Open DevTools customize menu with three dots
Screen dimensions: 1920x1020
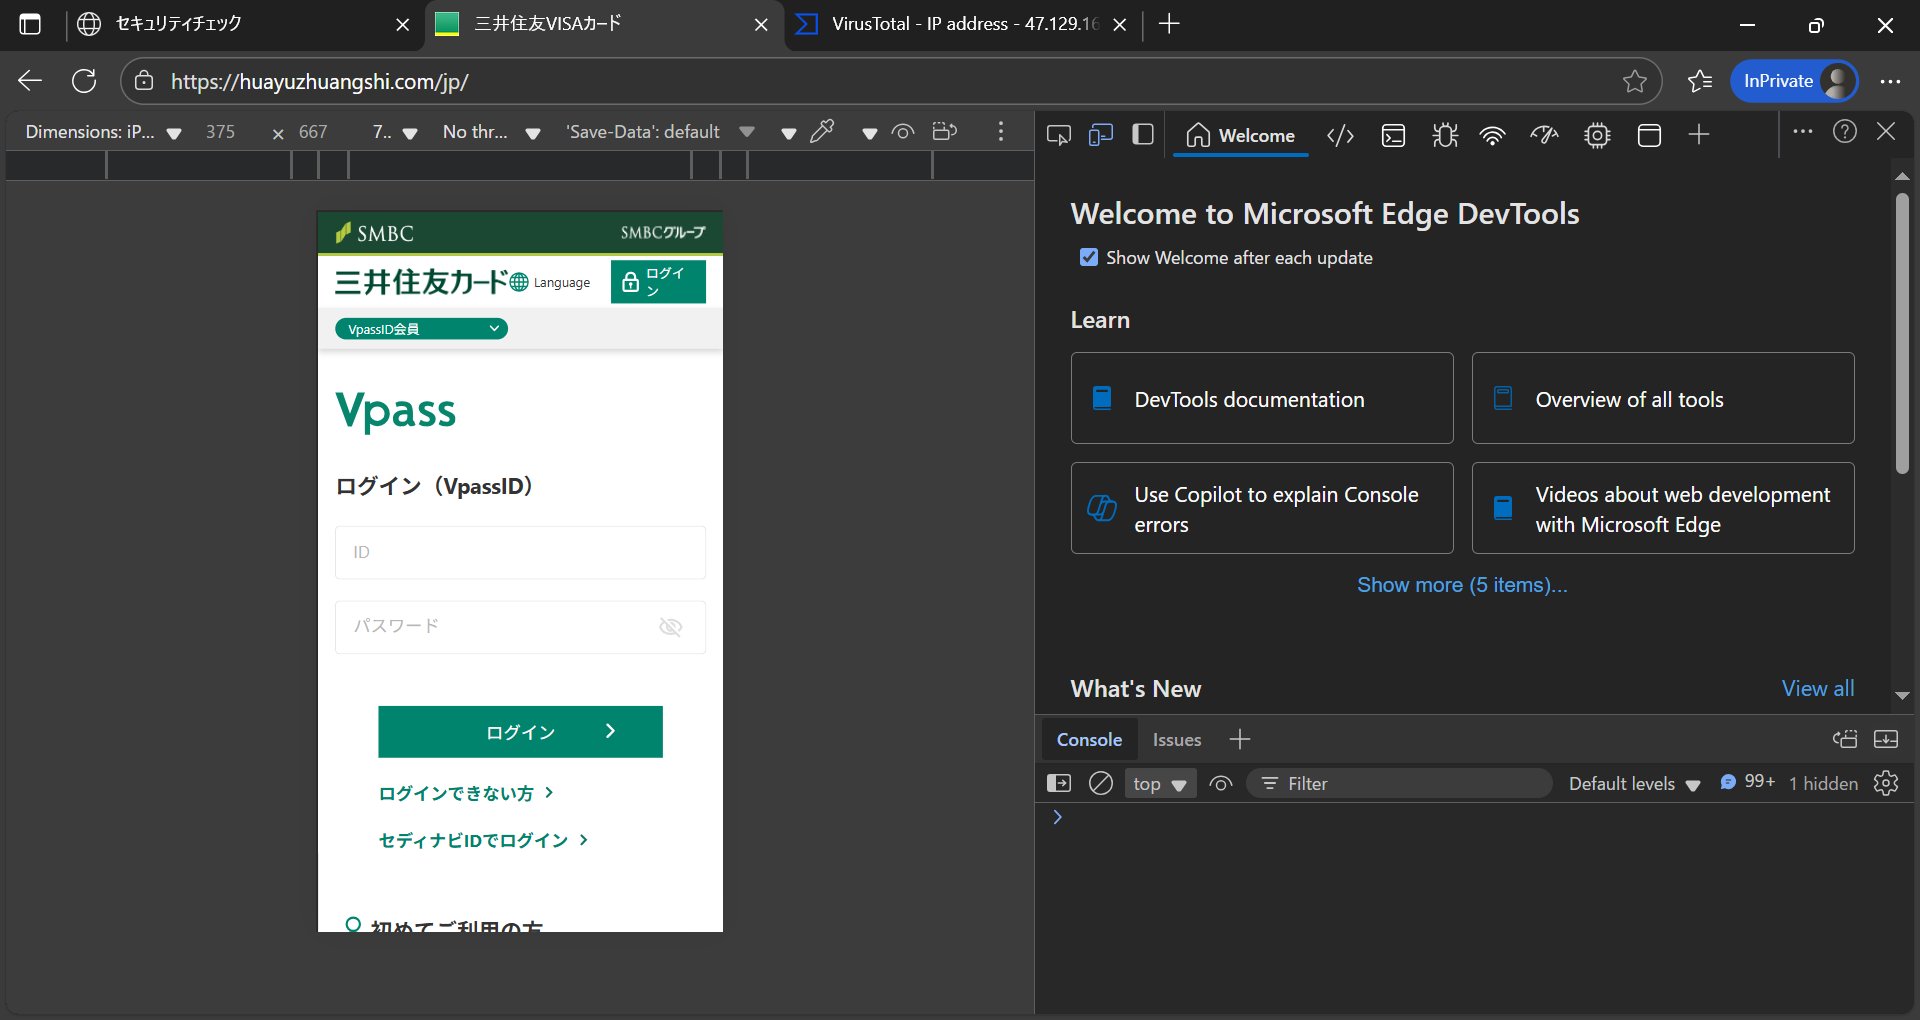pos(1803,131)
